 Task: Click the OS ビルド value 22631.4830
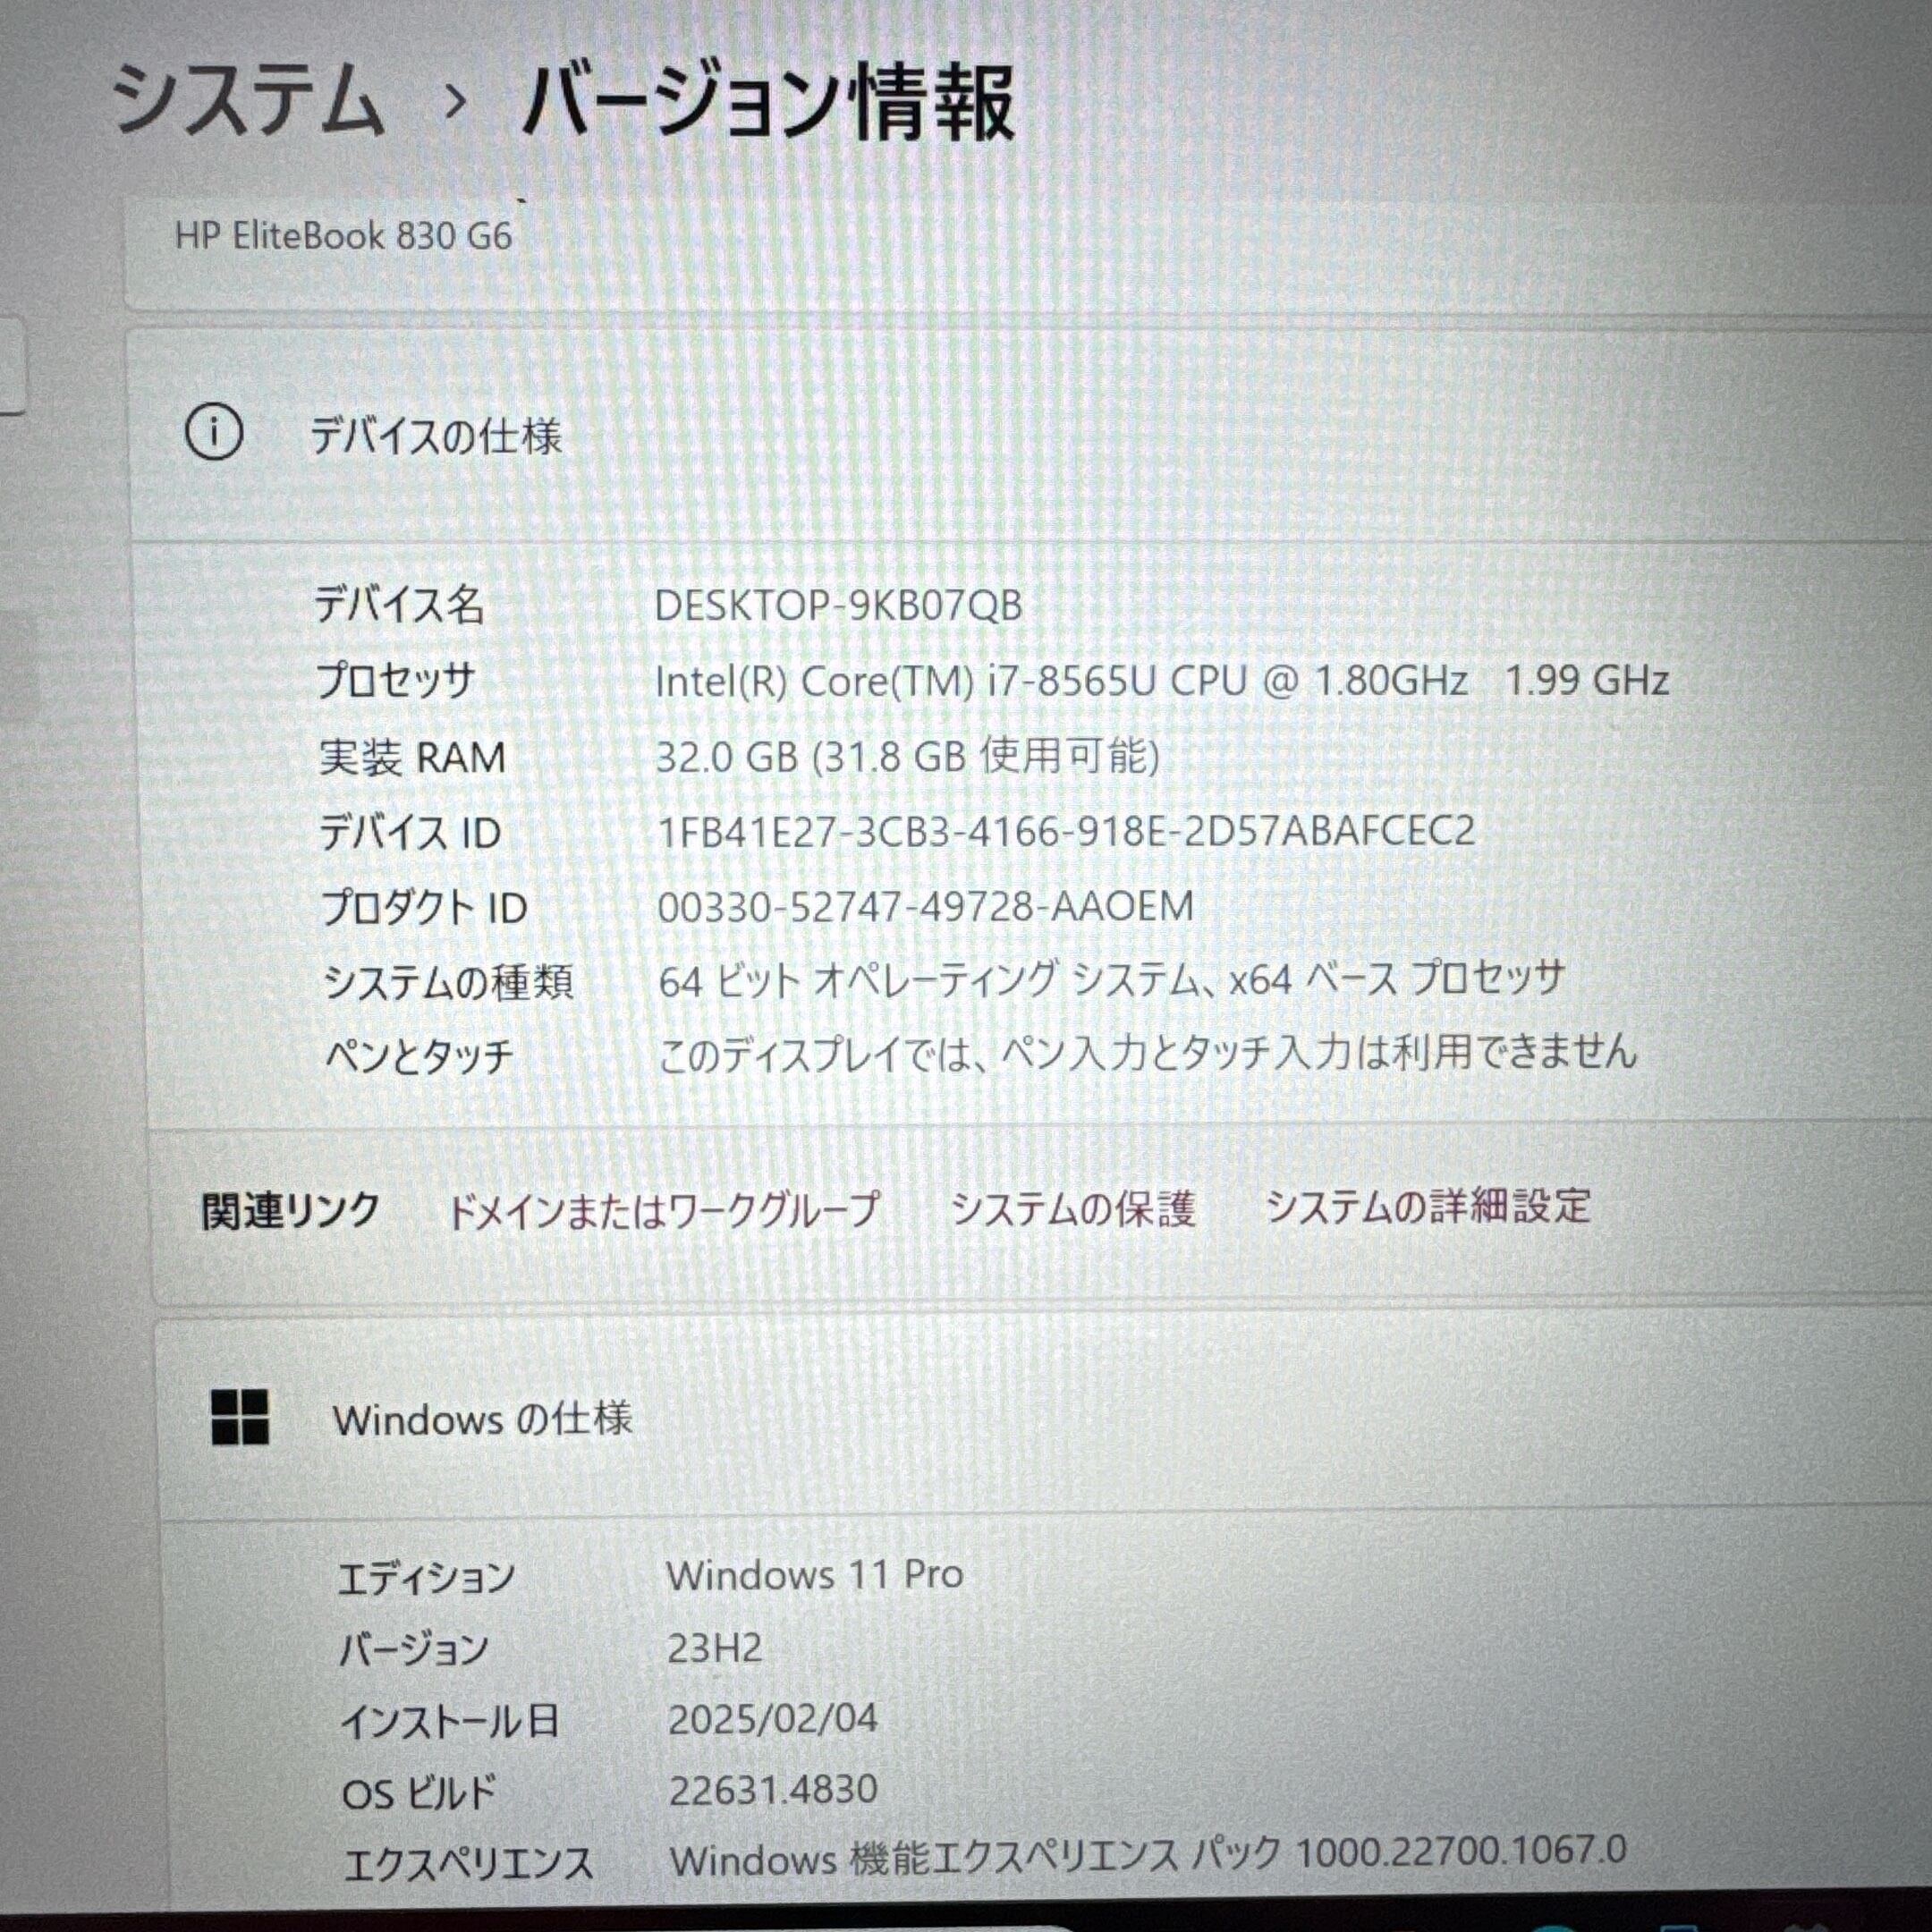[773, 1790]
